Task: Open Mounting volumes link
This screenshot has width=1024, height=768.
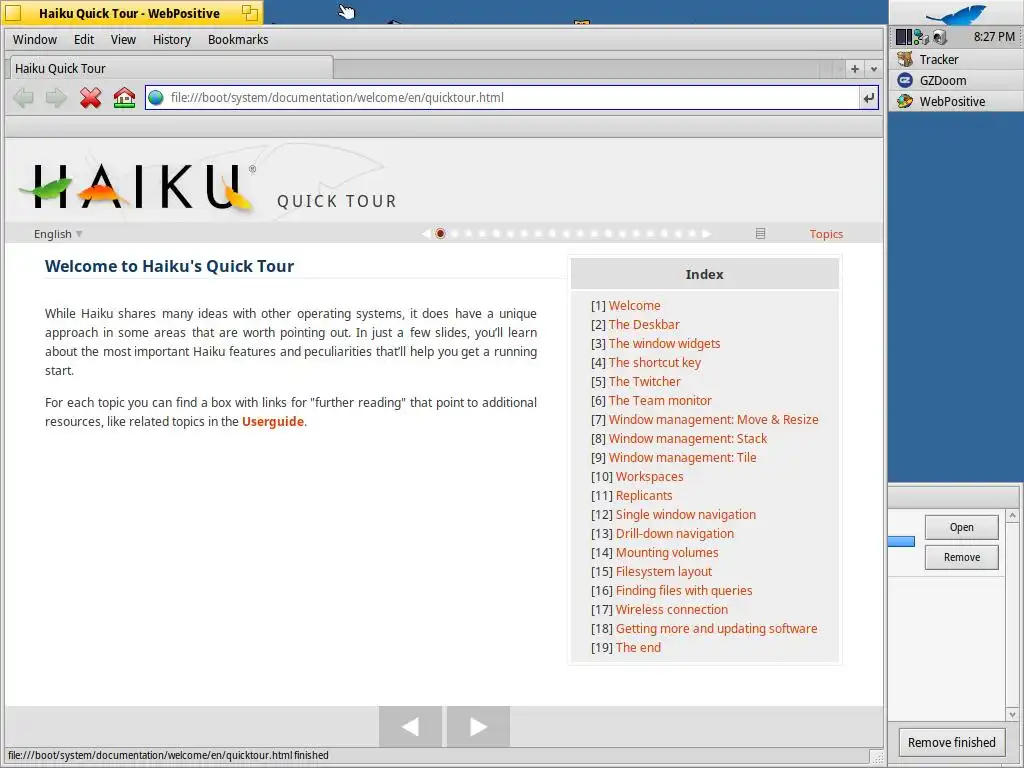Action: point(667,552)
